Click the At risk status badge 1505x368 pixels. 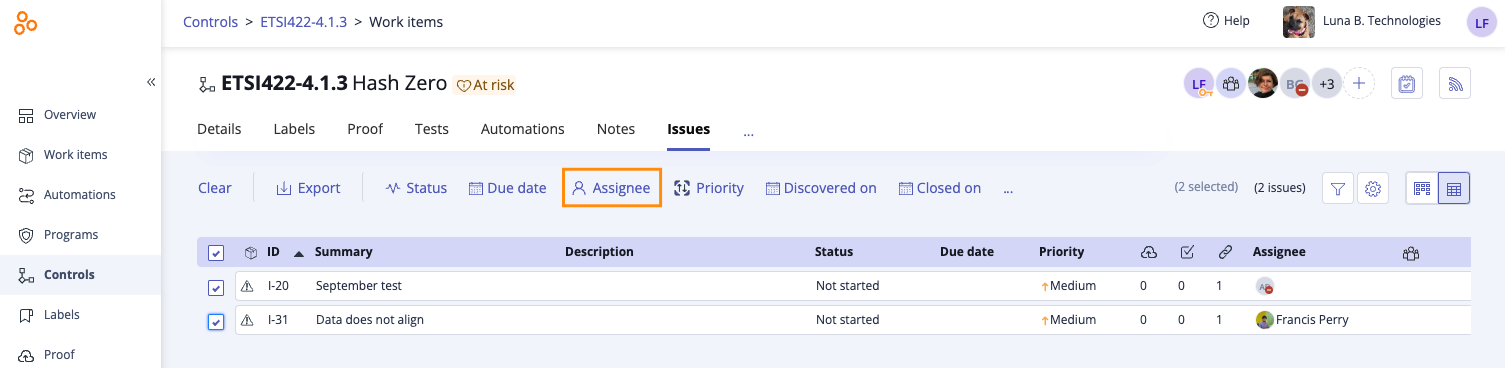(486, 85)
